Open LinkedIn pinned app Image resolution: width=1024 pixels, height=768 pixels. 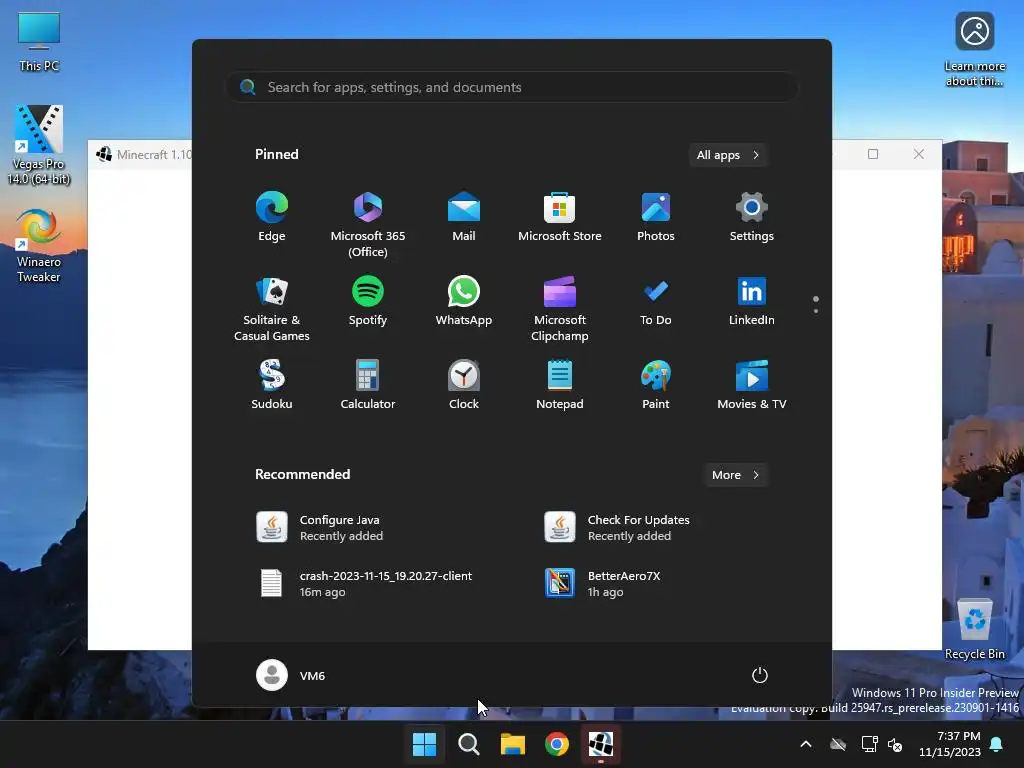(x=752, y=301)
